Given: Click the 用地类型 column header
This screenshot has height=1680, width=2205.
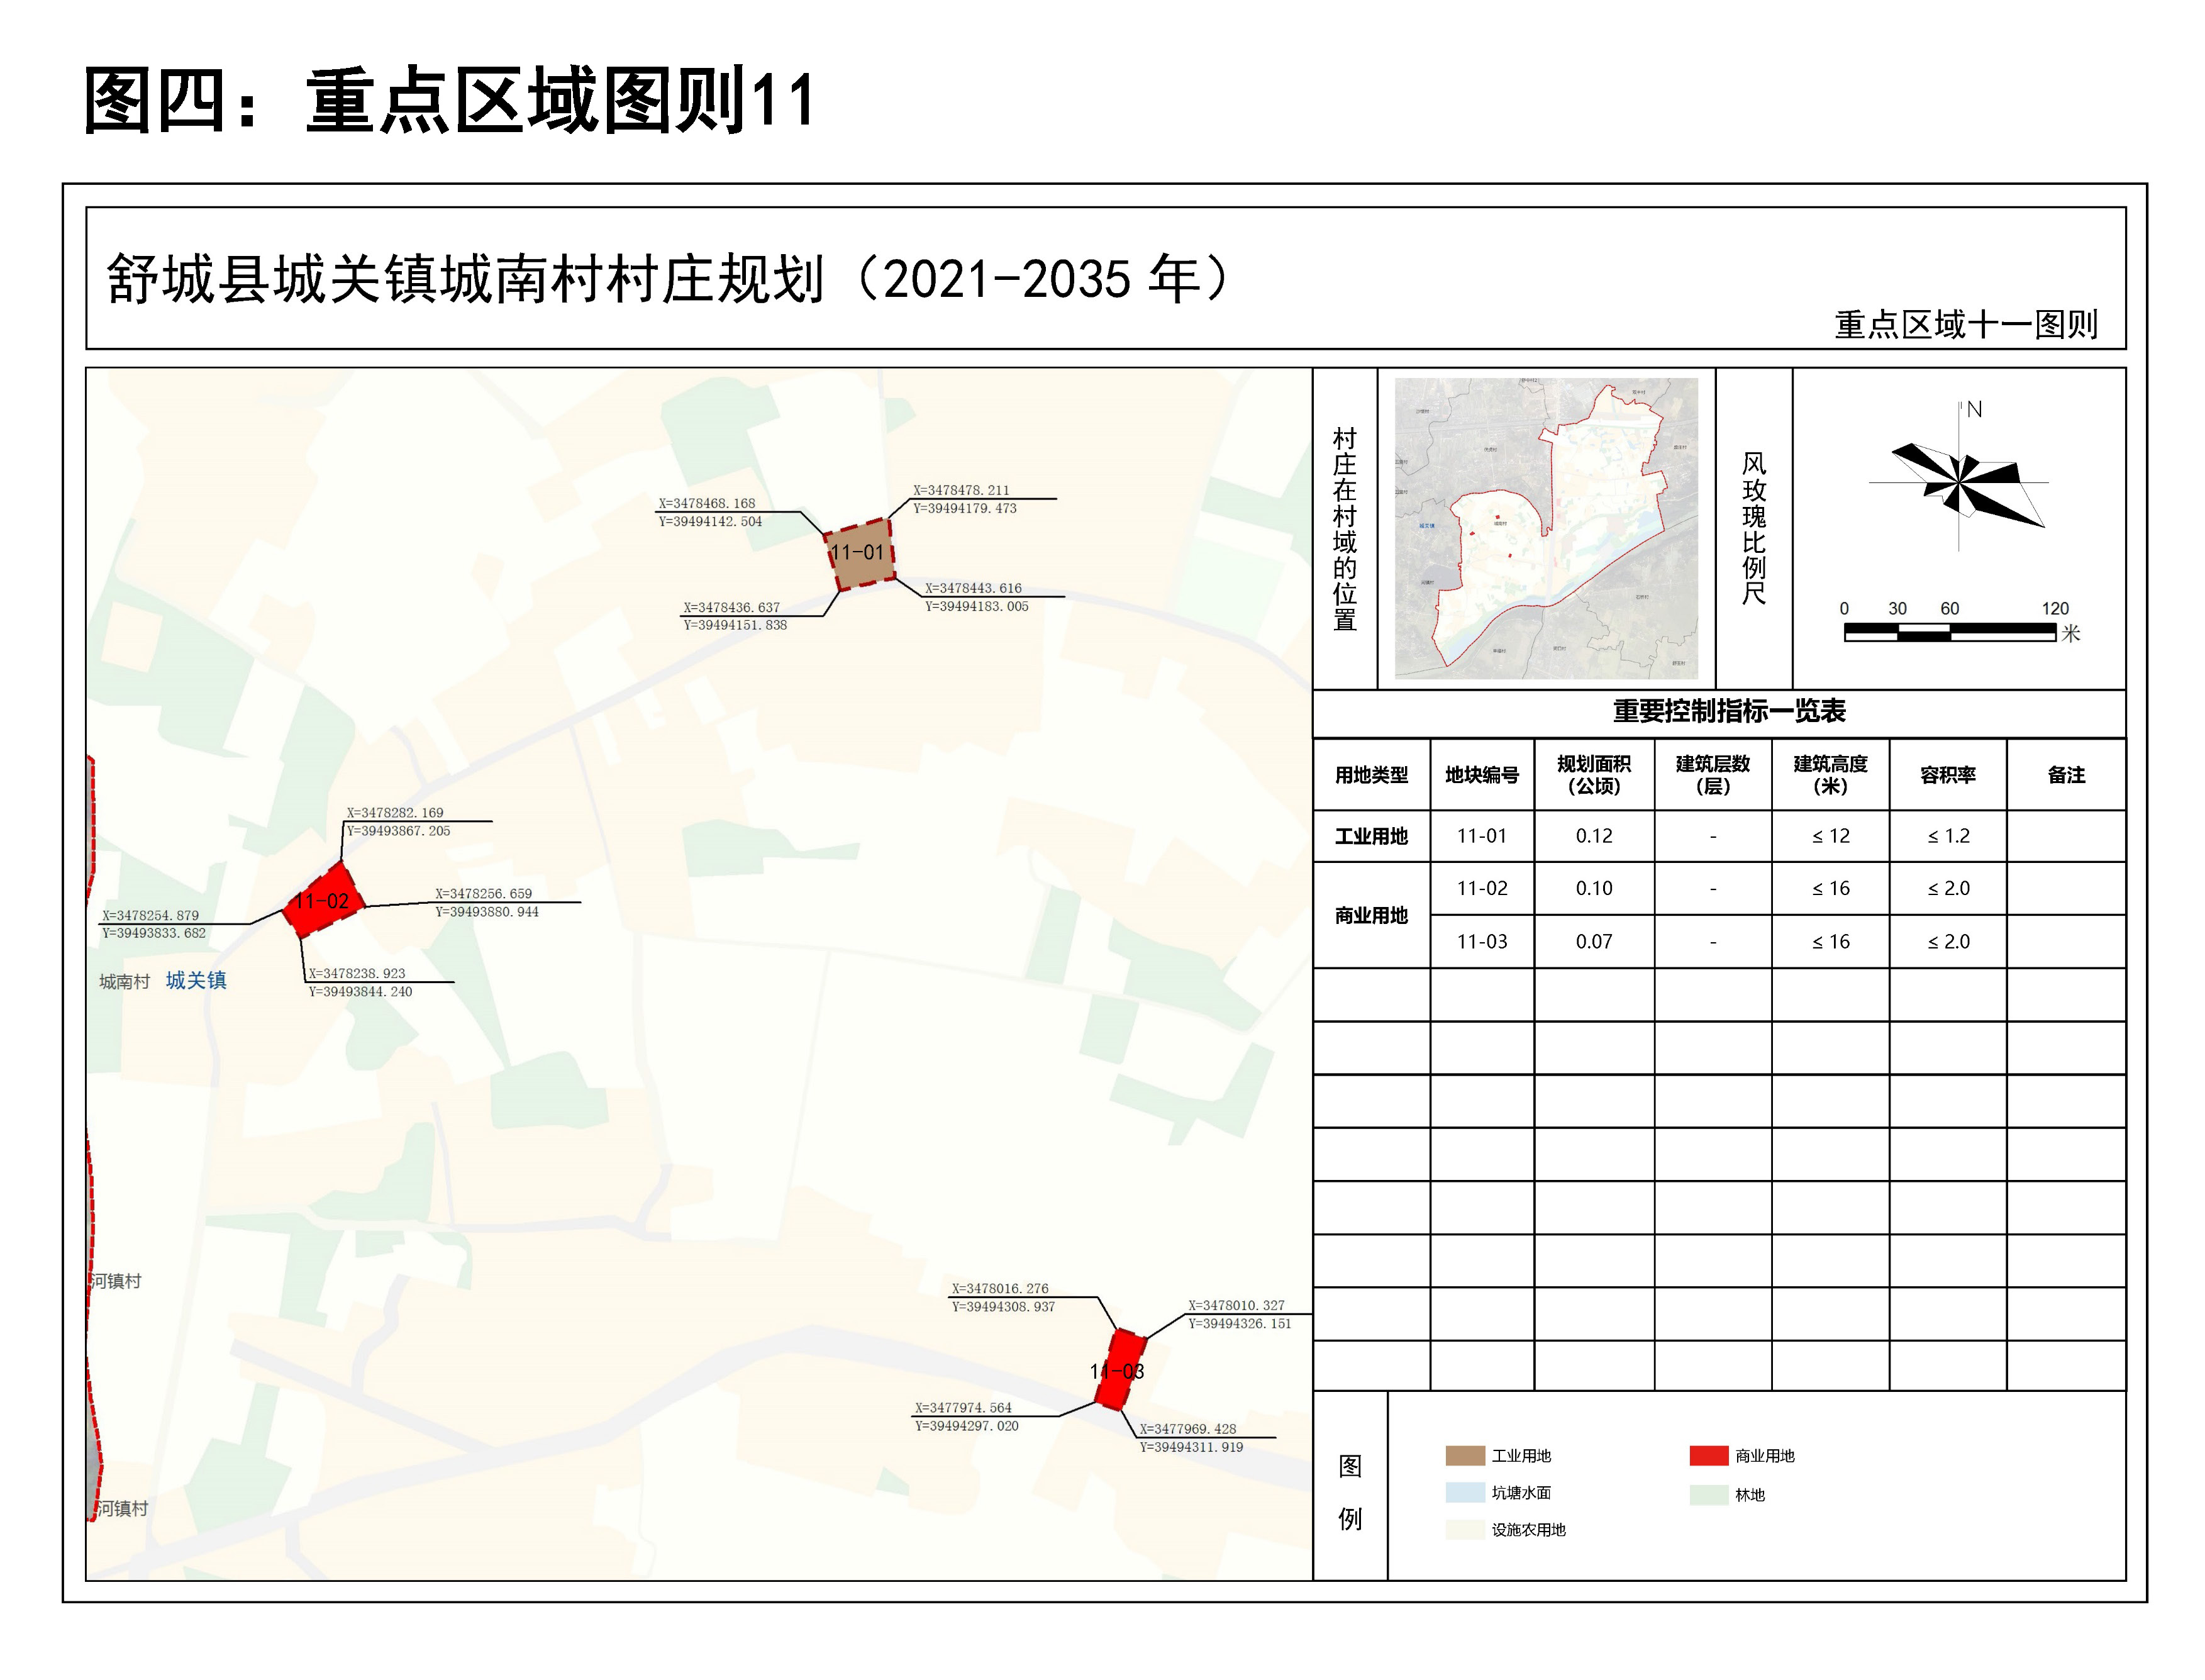Looking at the screenshot, I should [x=1371, y=775].
